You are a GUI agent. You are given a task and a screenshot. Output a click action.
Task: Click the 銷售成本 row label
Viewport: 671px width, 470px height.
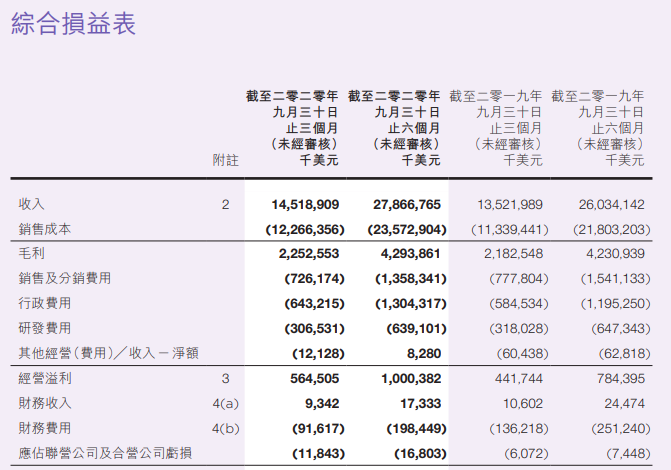(x=45, y=229)
